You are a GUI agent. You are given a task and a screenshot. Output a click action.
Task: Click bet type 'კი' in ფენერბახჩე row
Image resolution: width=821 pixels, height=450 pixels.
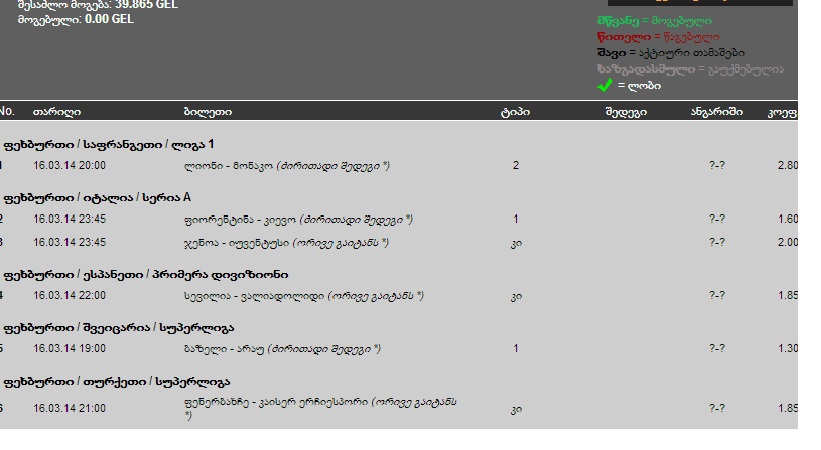(x=516, y=409)
